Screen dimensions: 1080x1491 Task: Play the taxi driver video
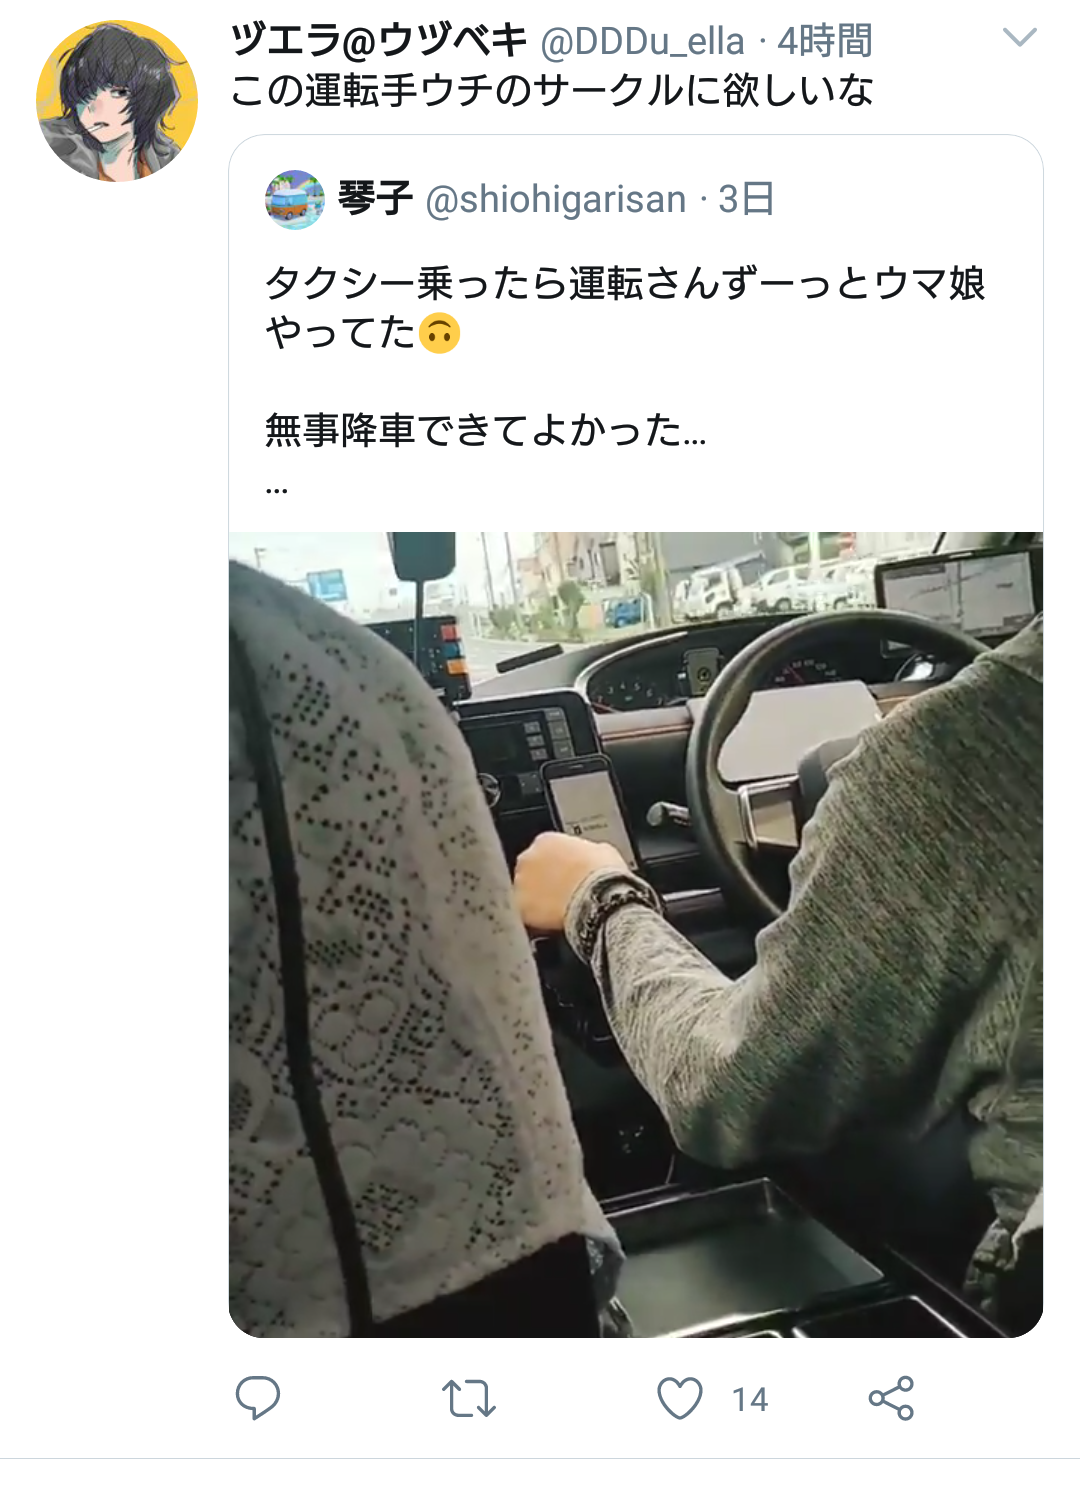tap(636, 934)
